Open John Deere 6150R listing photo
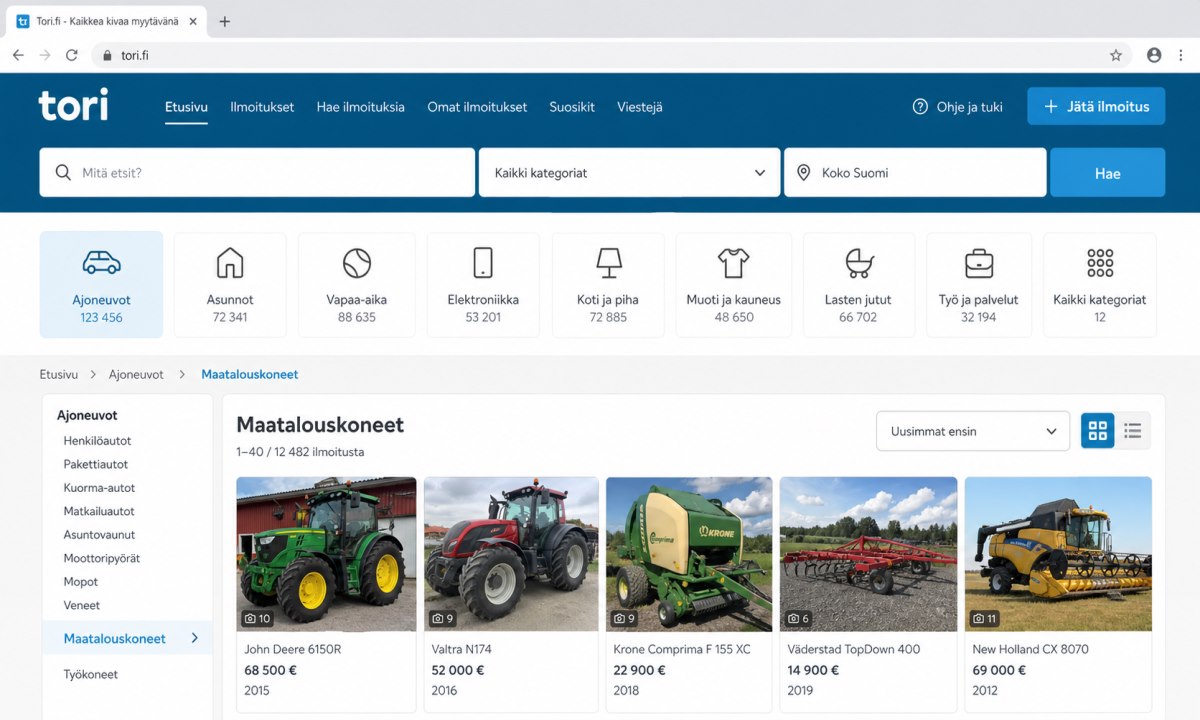This screenshot has width=1200, height=720. tap(326, 554)
